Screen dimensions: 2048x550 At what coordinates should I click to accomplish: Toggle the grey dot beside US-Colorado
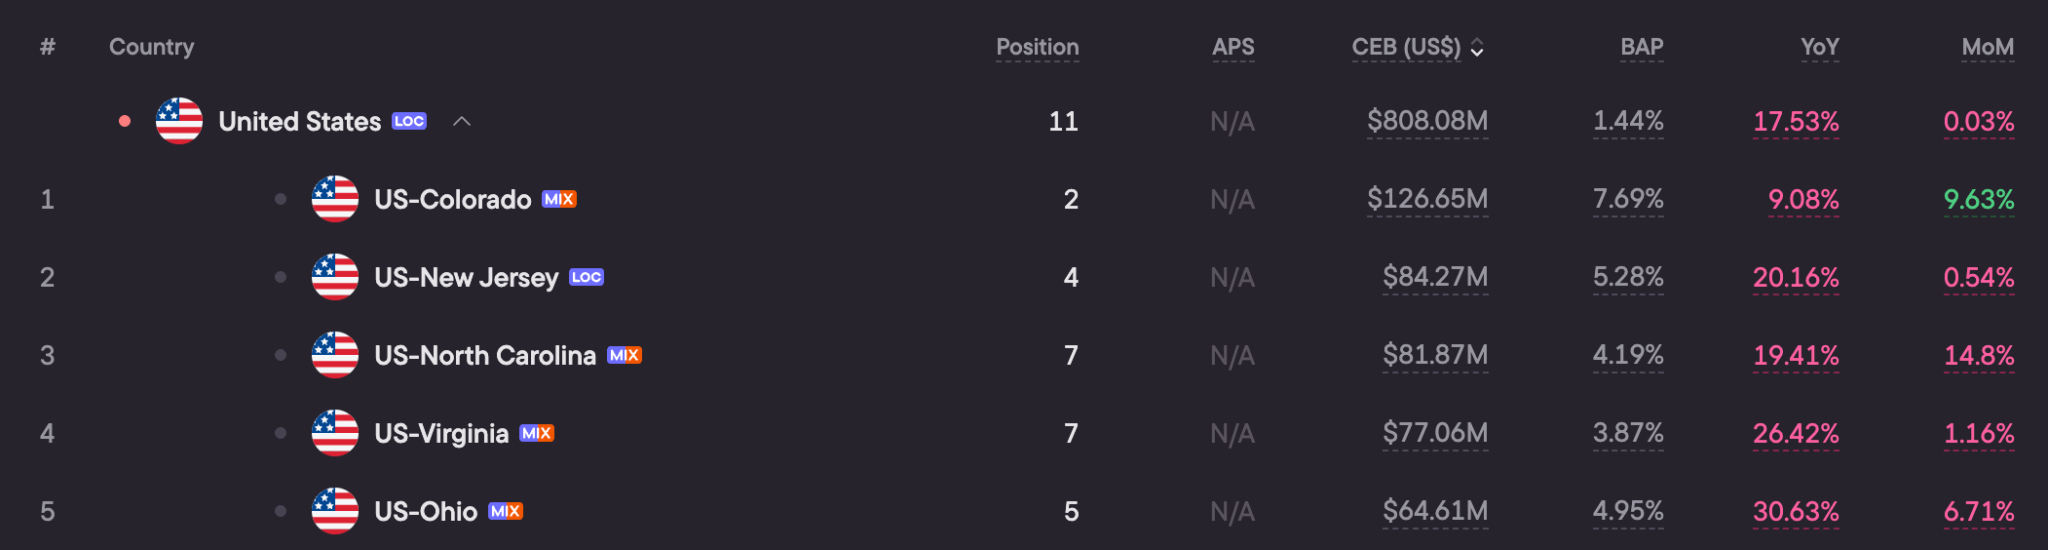coord(280,199)
